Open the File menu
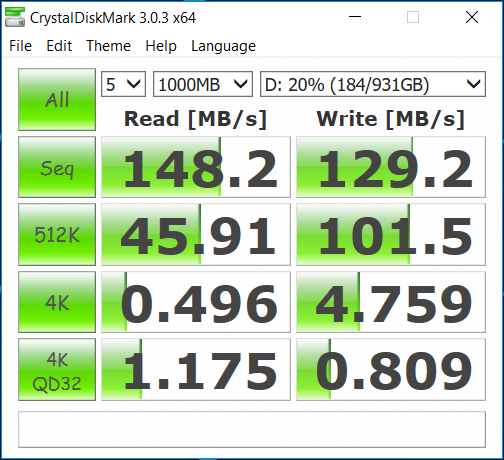 pos(20,46)
